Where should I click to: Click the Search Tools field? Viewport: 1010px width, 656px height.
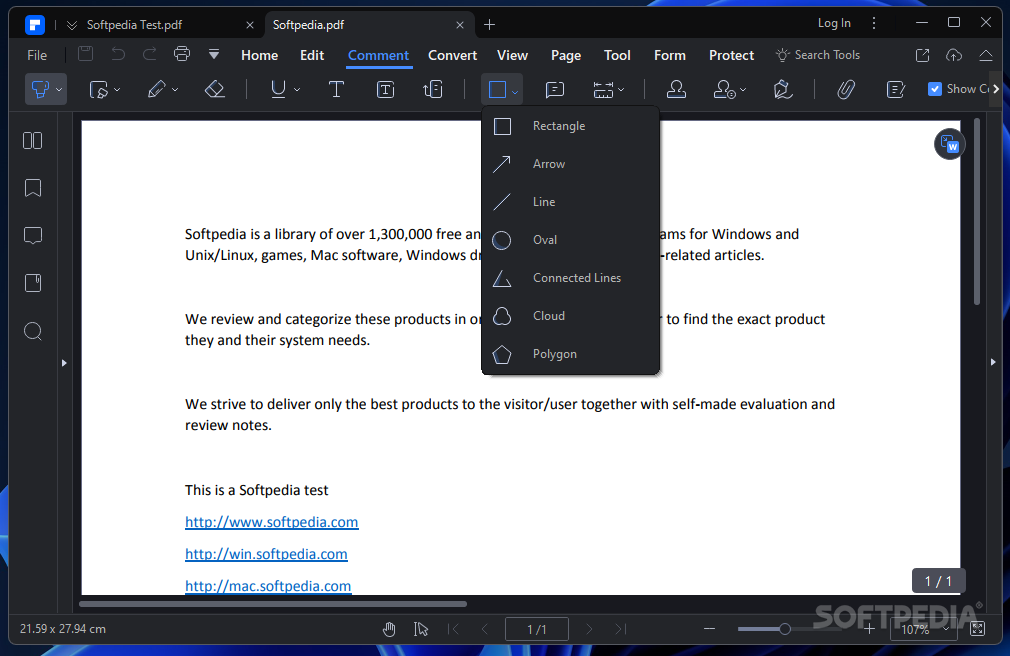tap(818, 55)
